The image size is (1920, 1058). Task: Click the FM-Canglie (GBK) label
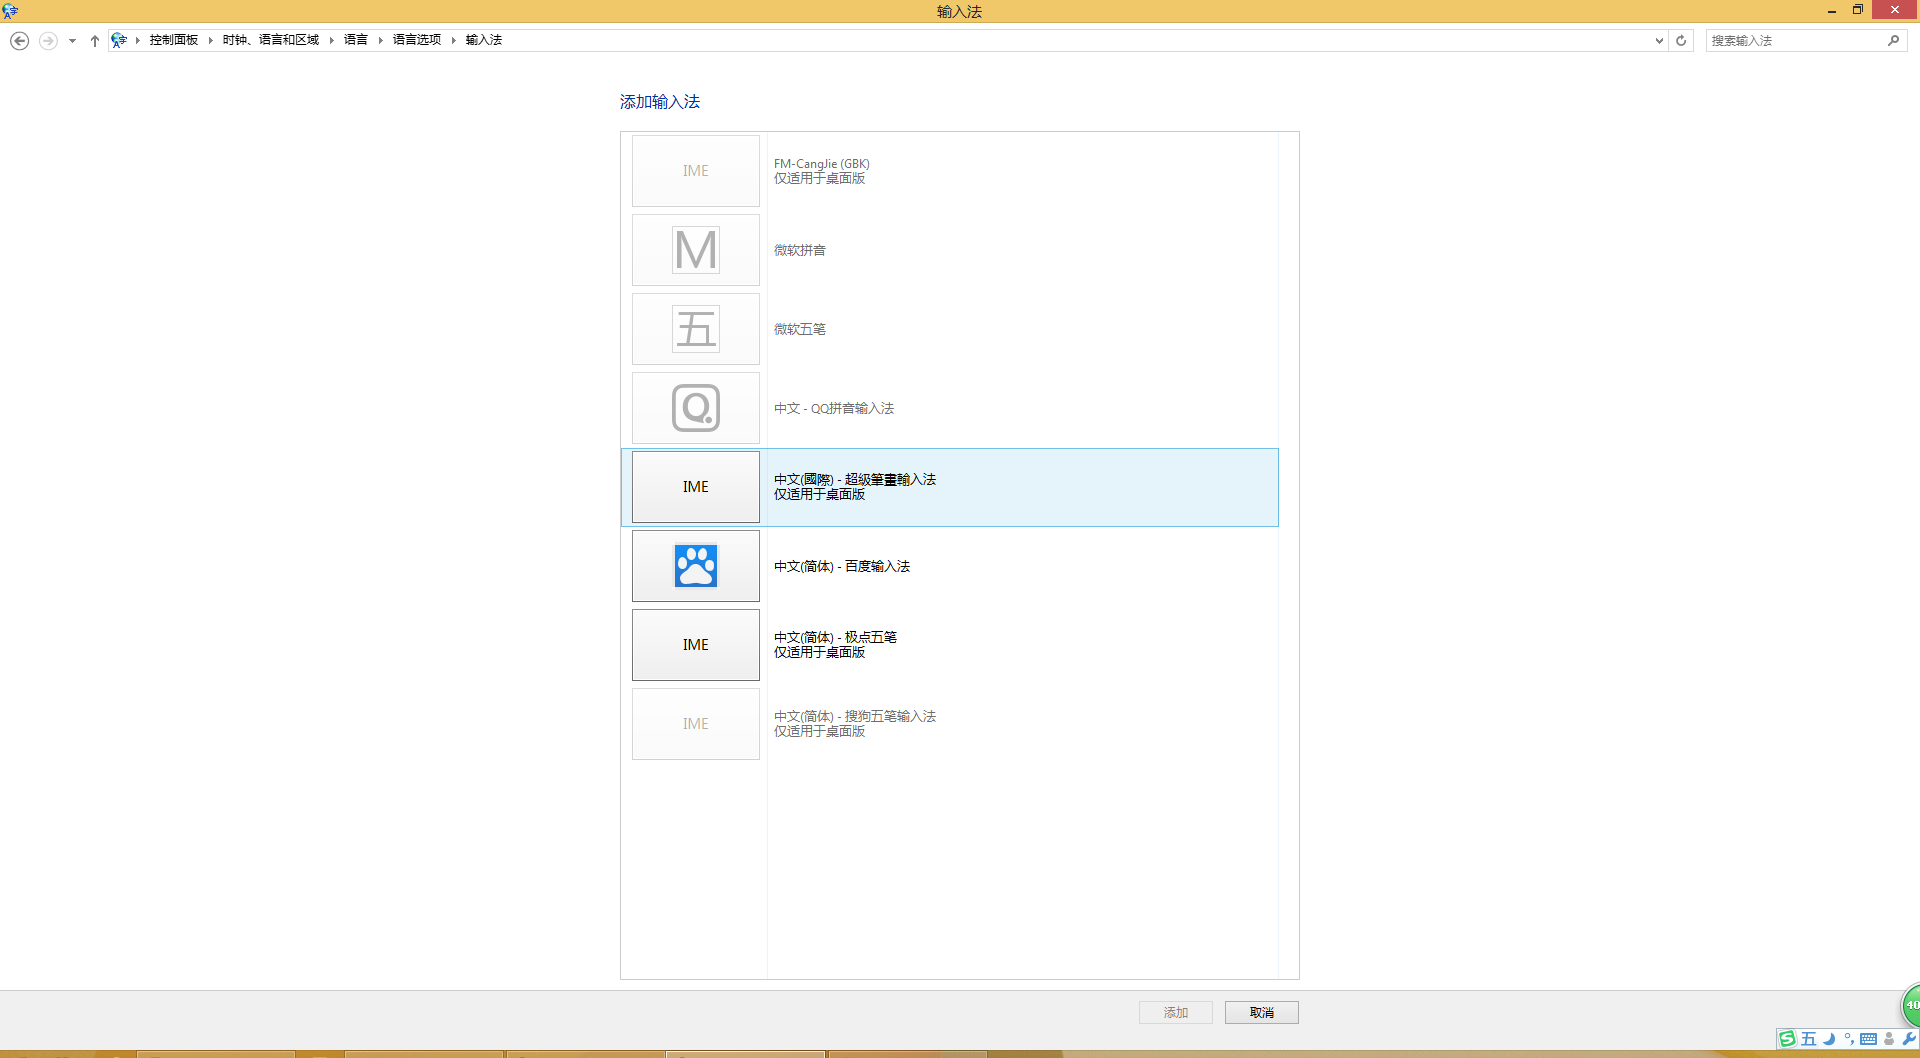point(822,164)
